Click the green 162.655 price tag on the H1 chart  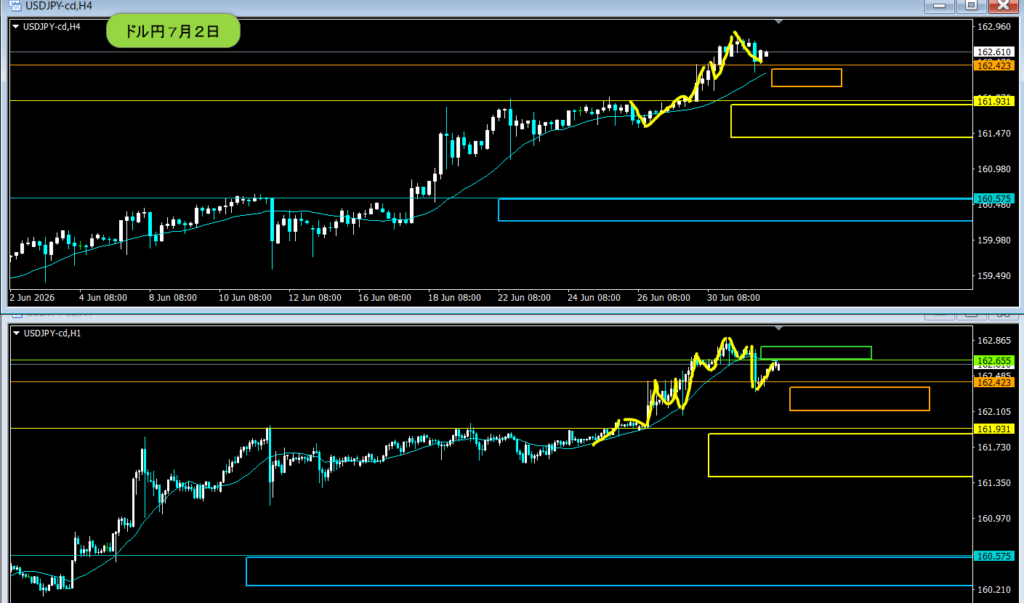pyautogui.click(x=994, y=361)
